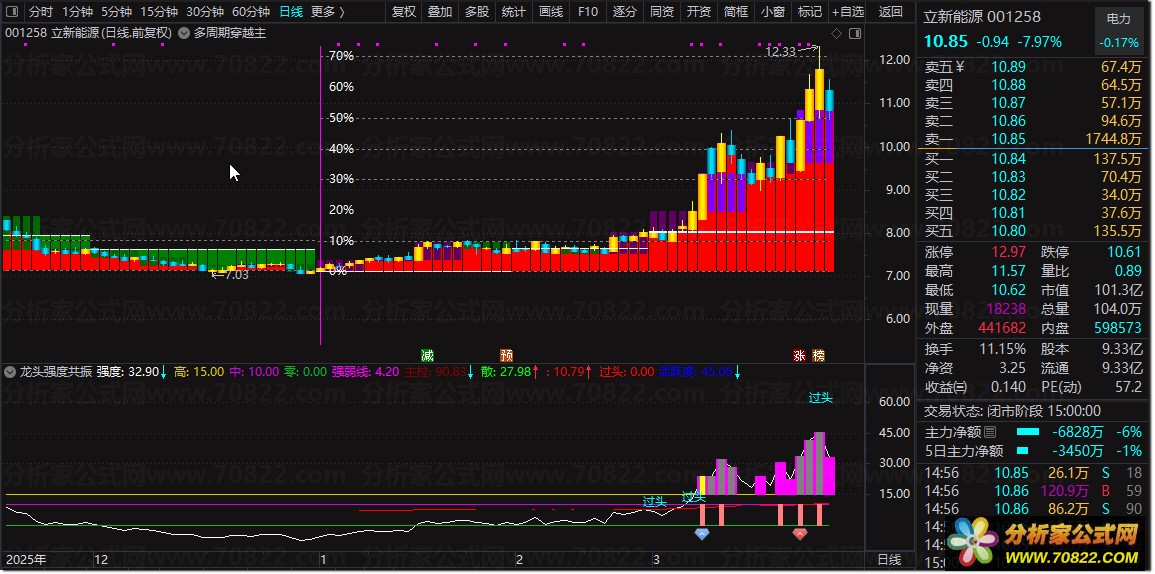Click blue diamond signal marker
Image resolution: width=1155 pixels, height=574 pixels.
point(701,533)
